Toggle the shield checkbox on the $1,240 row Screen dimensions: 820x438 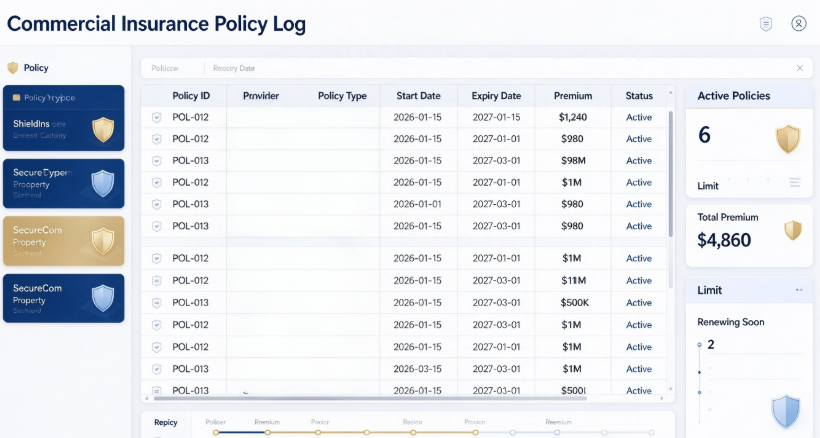pyautogui.click(x=156, y=118)
